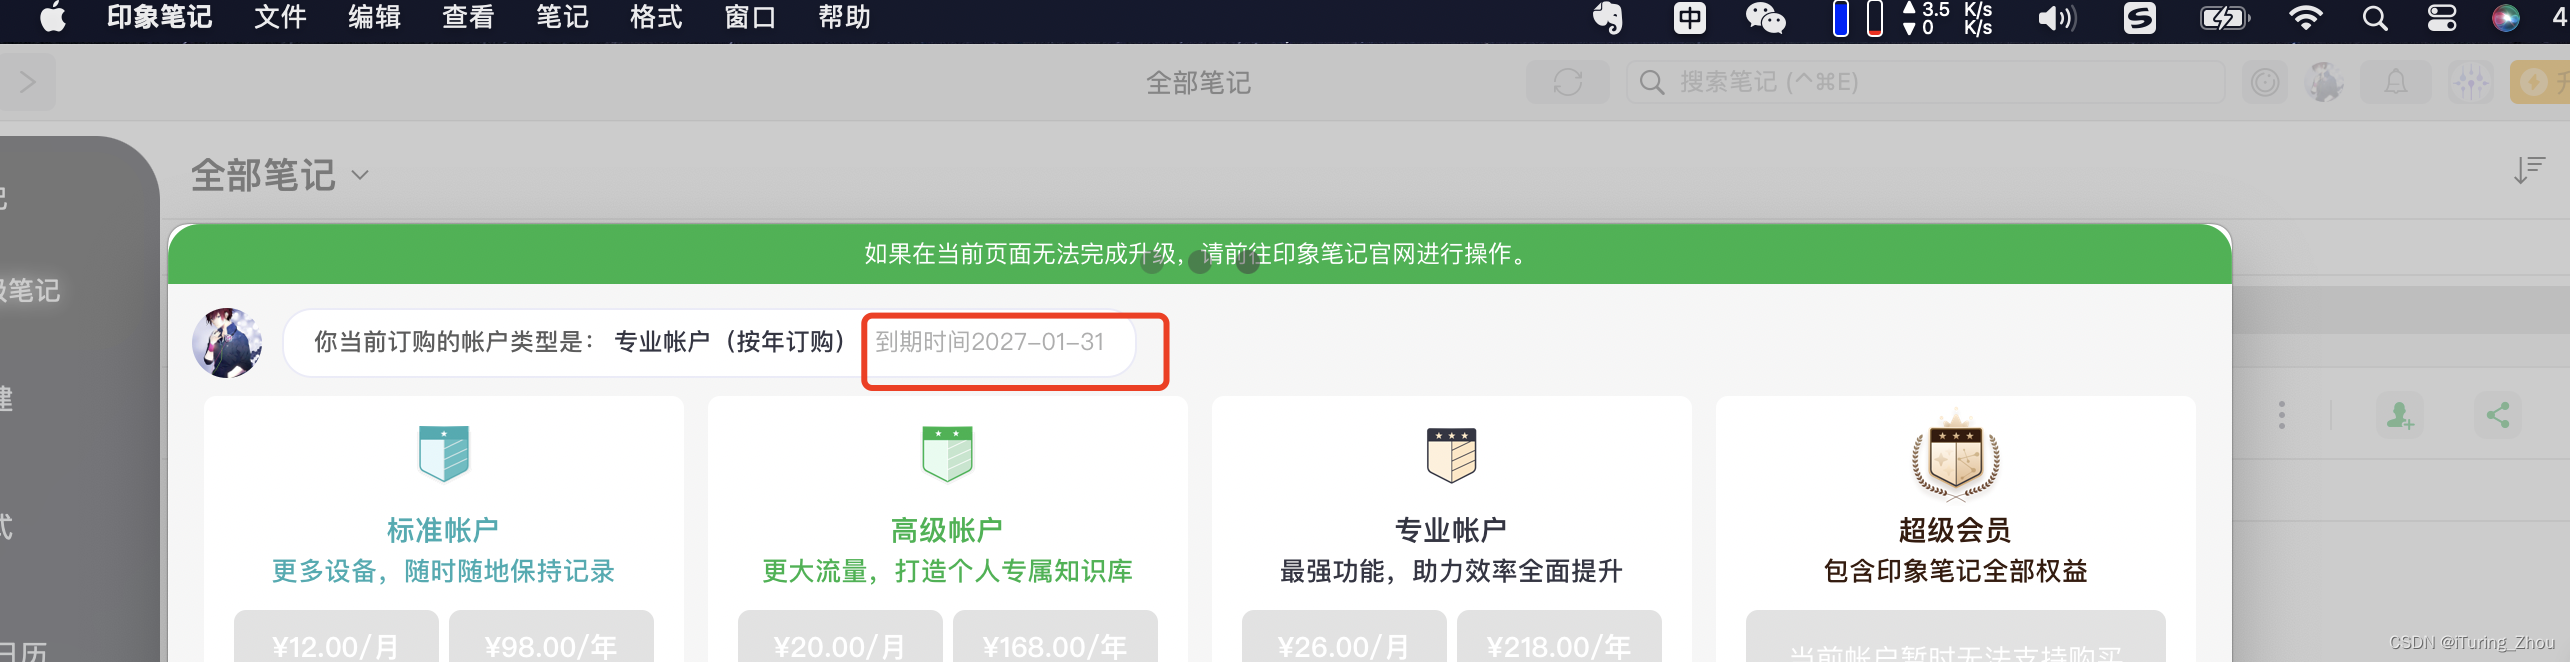Click the share icon
Screen dimensions: 2570x662
coord(2498,415)
